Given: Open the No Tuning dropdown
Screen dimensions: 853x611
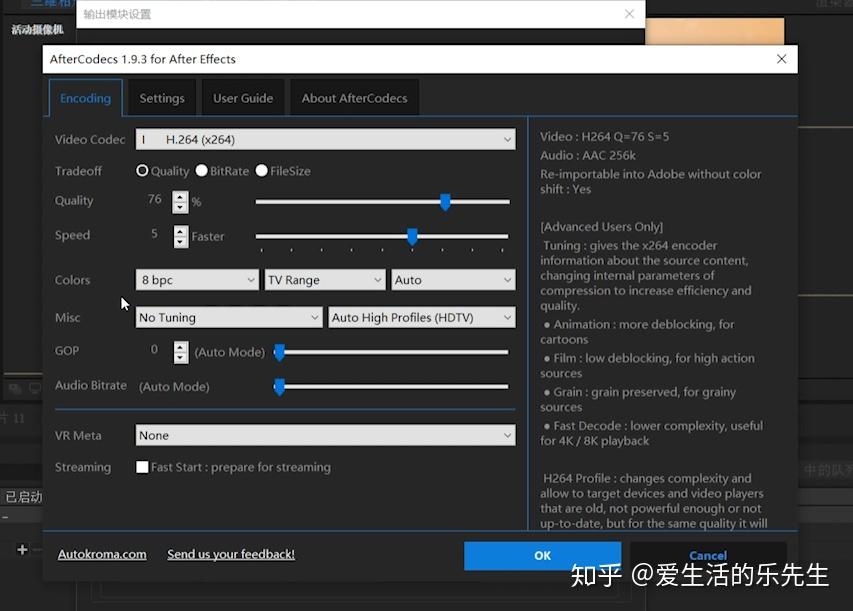Looking at the screenshot, I should [228, 316].
